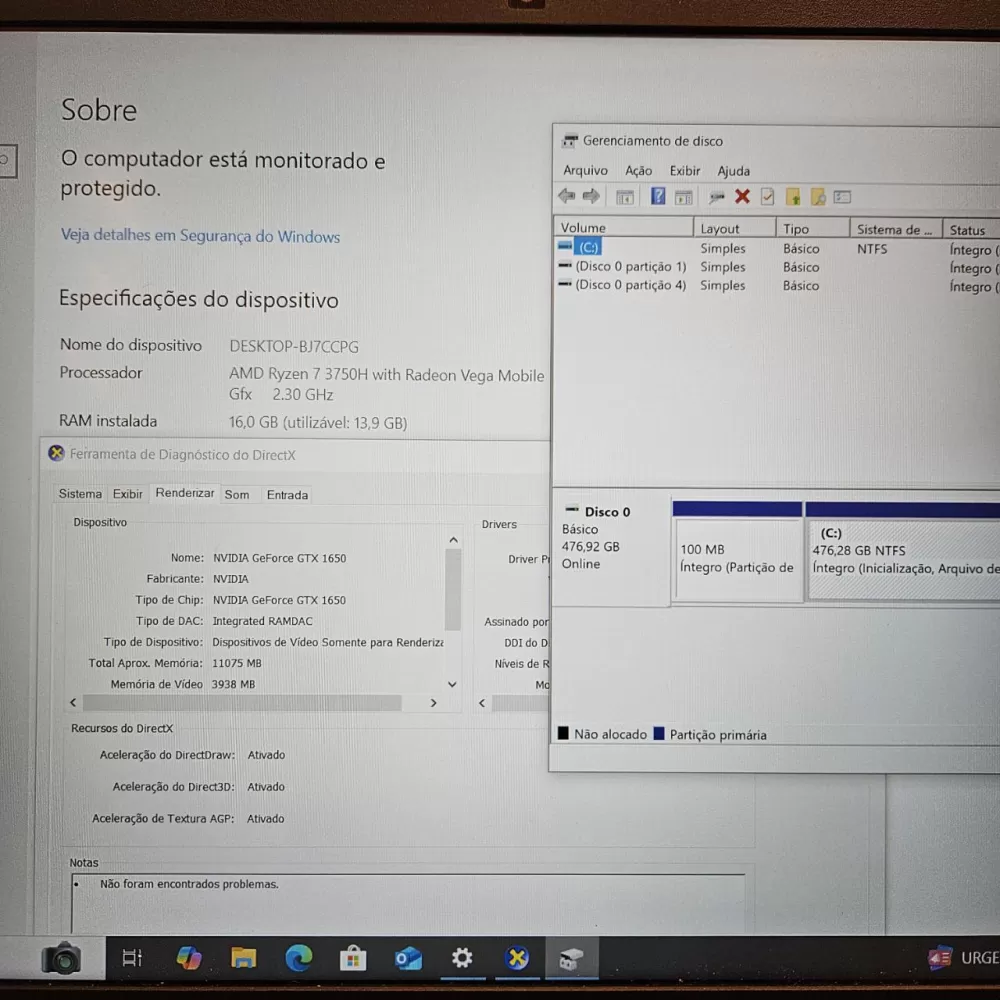
Task: Sort by Layout column header
Action: point(735,228)
